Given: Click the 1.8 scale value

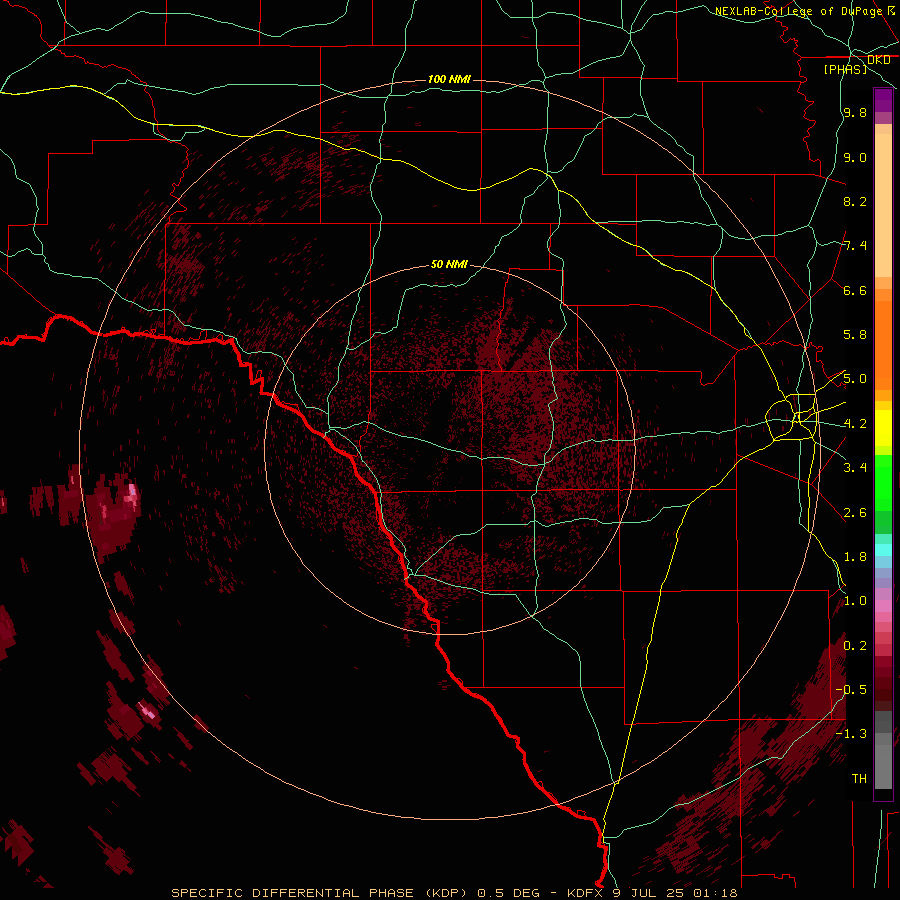Looking at the screenshot, I should pyautogui.click(x=855, y=557).
